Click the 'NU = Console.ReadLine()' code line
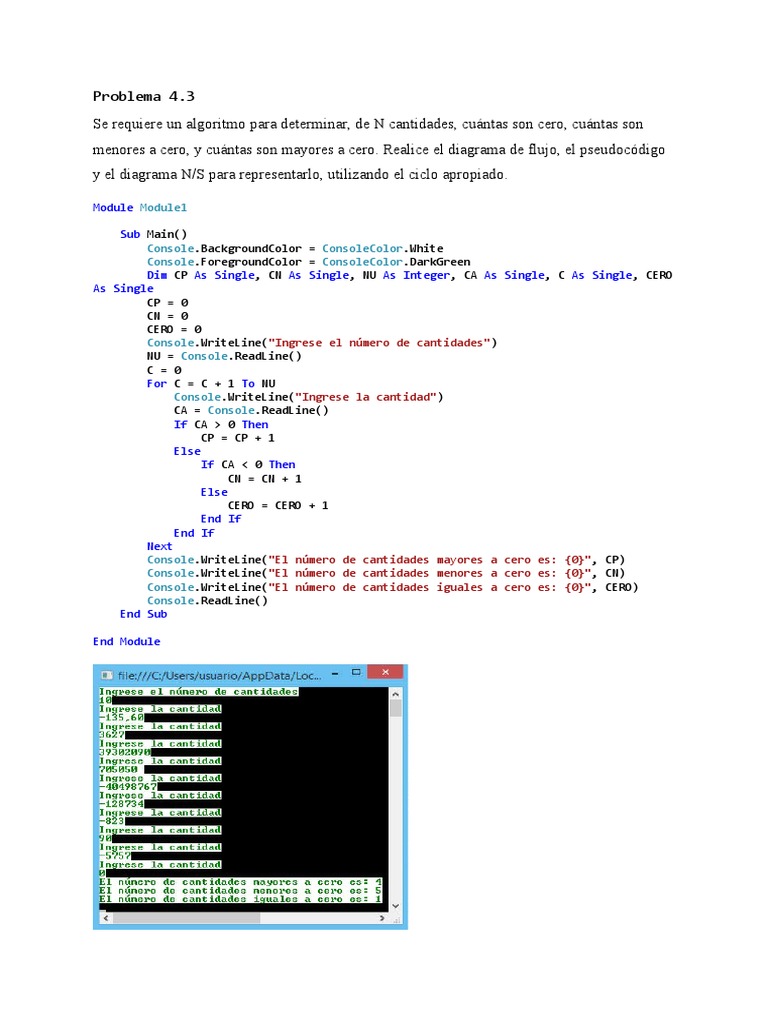Screen dimensions: 768x1024 coord(224,357)
